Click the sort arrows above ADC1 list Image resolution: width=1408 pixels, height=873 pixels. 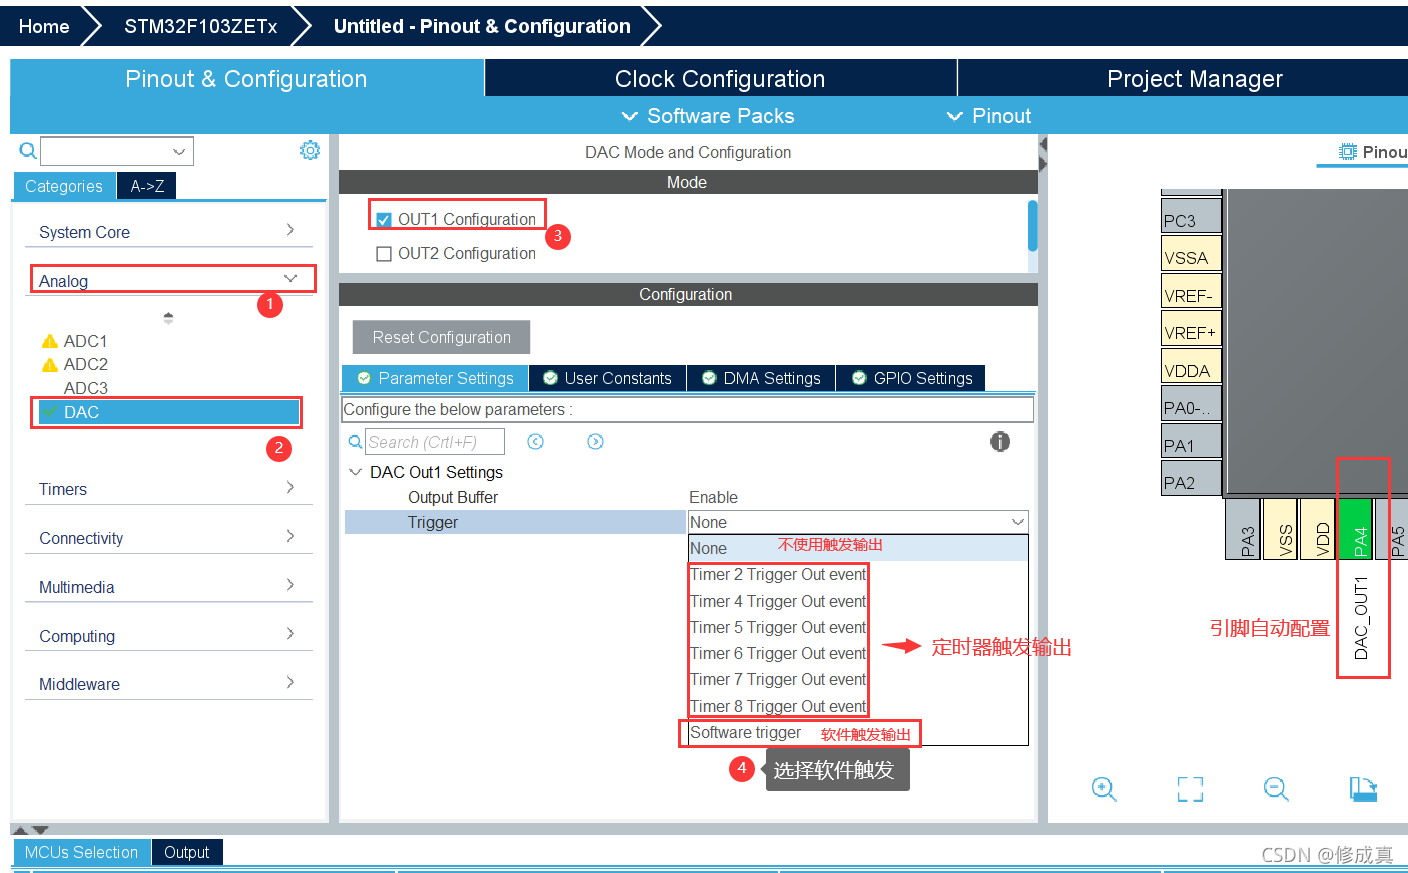pyautogui.click(x=168, y=318)
